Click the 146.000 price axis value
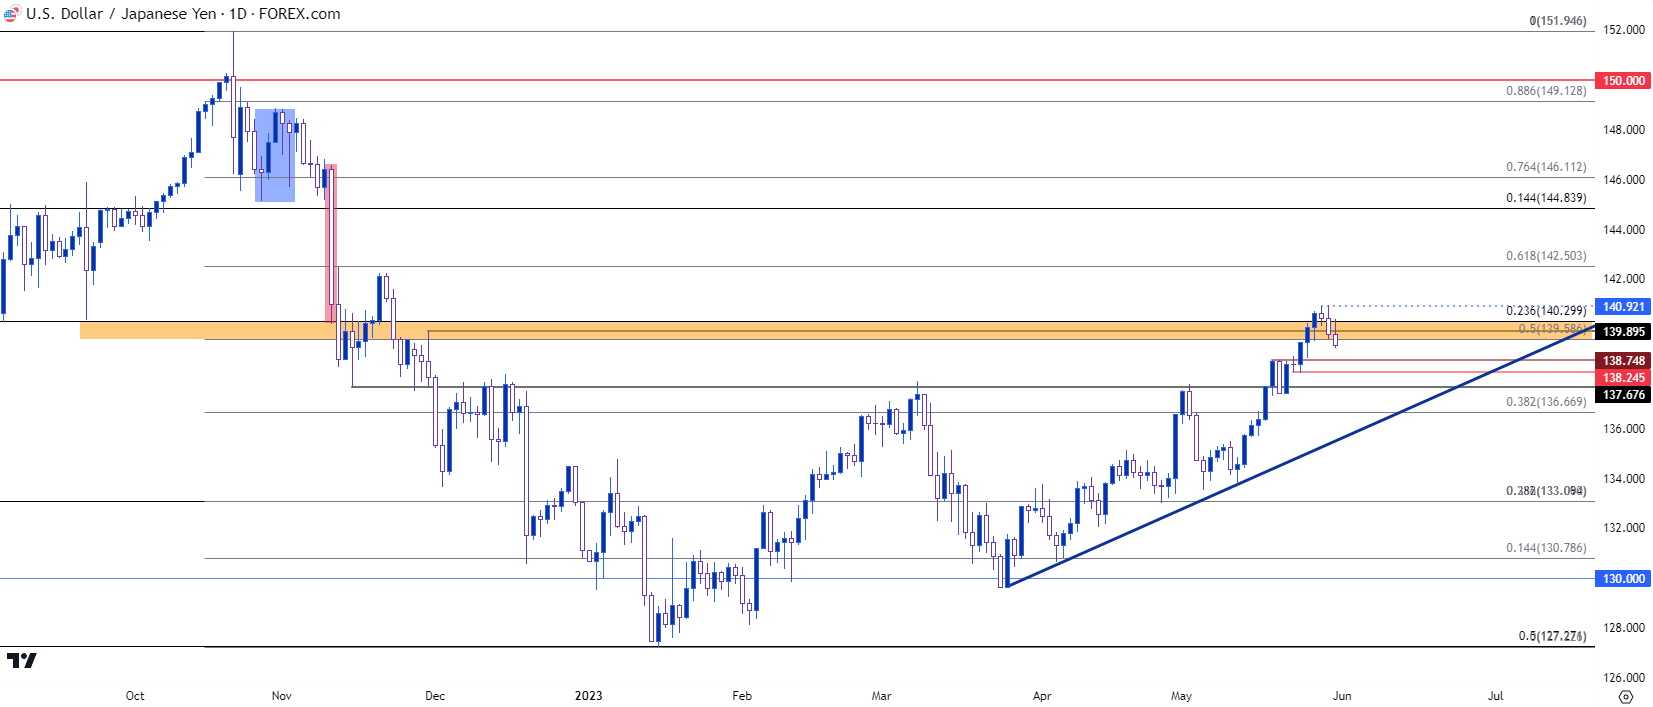 1624,180
